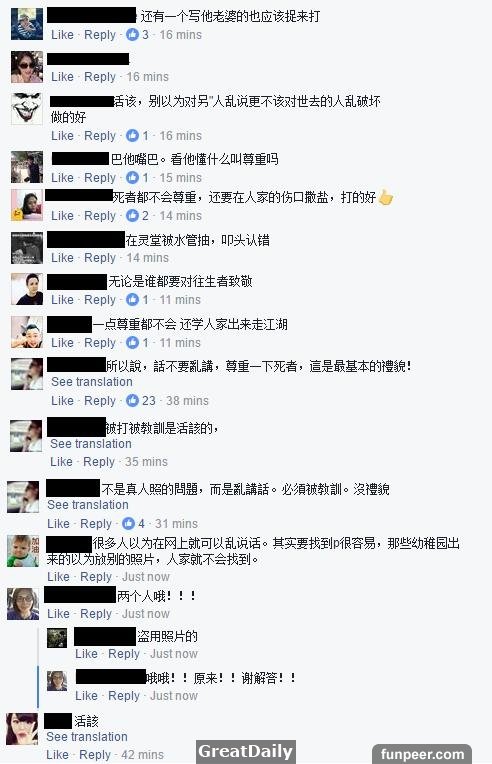The height and width of the screenshot is (764, 492).
Task: Open the baby photo profile avatar
Action: coord(23,551)
